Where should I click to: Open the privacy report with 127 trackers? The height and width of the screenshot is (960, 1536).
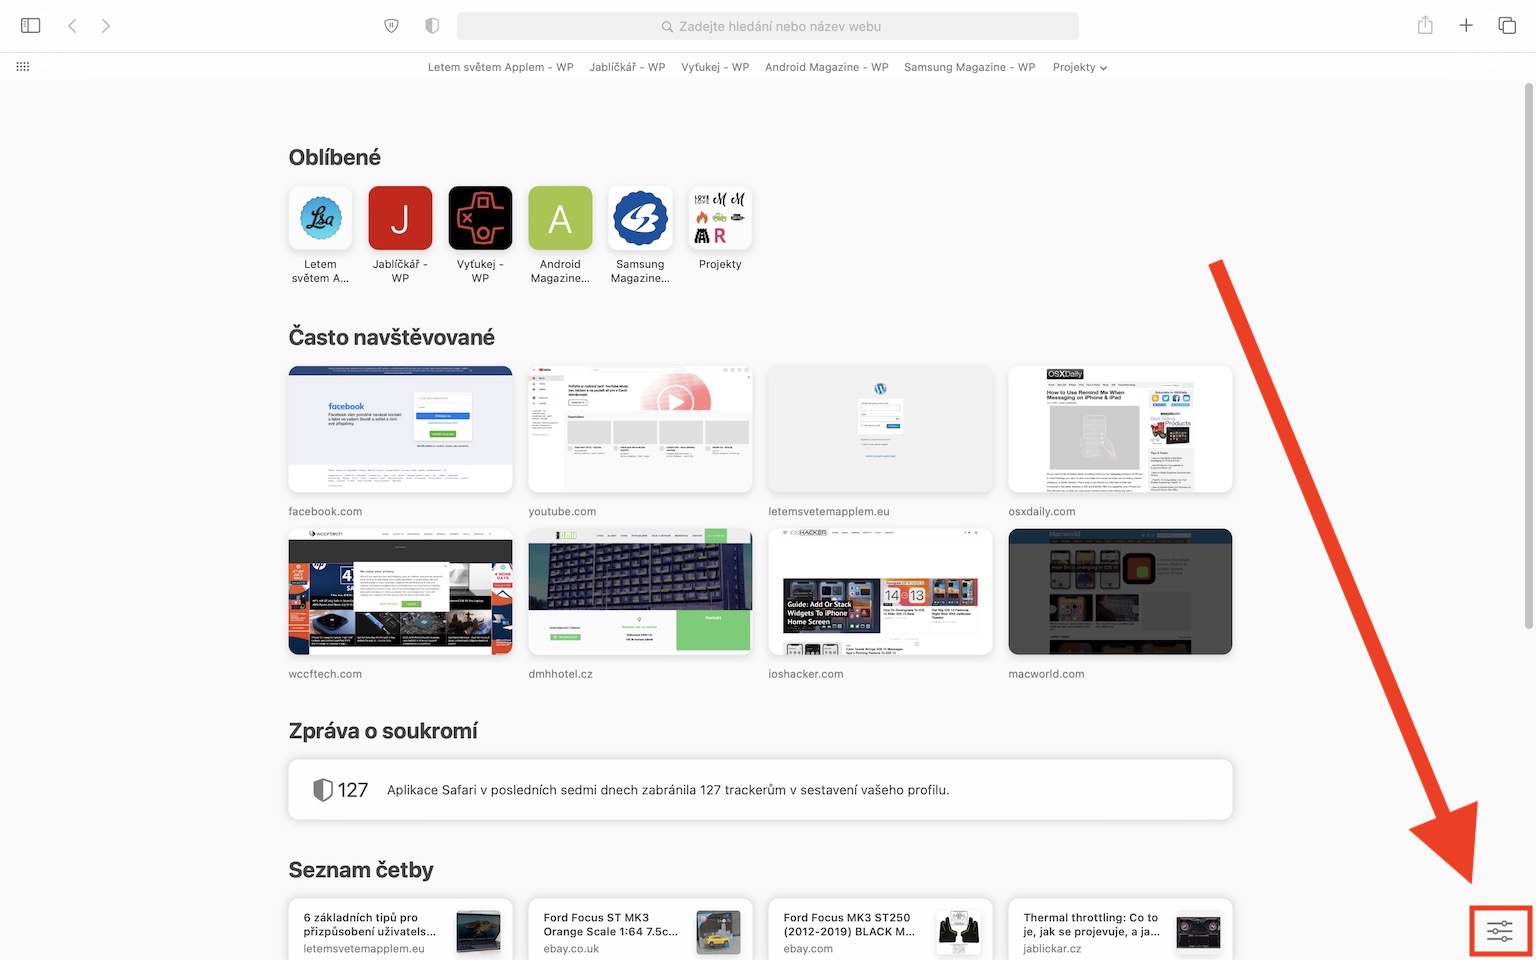pyautogui.click(x=760, y=790)
